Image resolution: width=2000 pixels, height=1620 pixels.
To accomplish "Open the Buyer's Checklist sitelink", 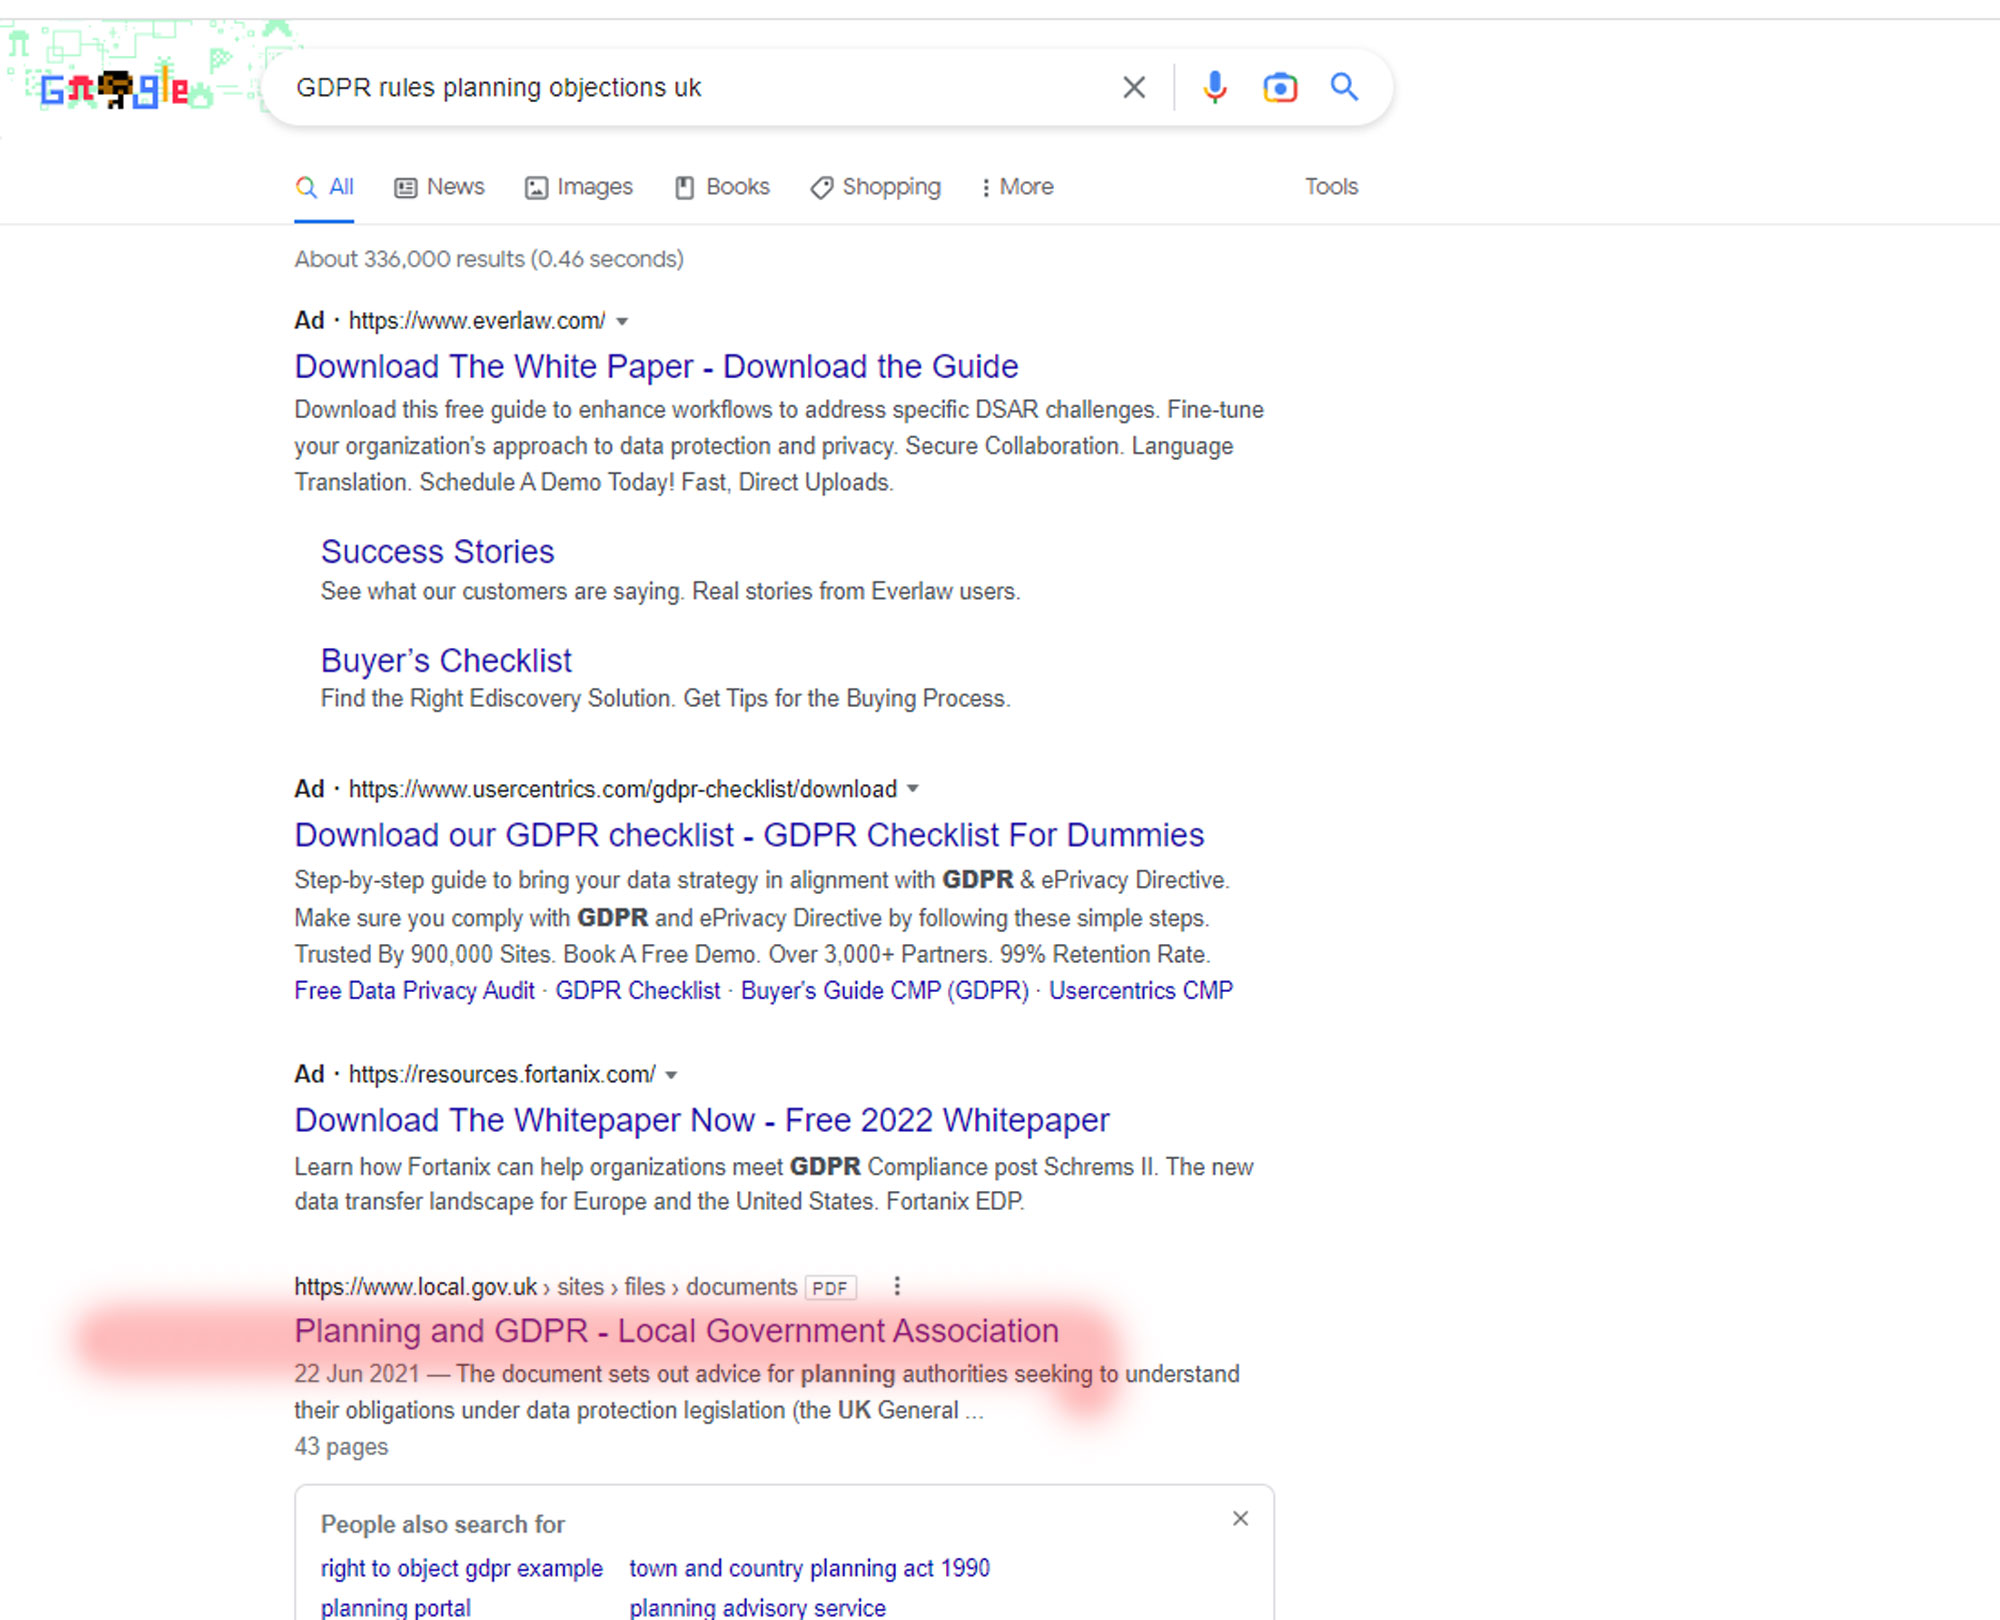I will (x=446, y=660).
